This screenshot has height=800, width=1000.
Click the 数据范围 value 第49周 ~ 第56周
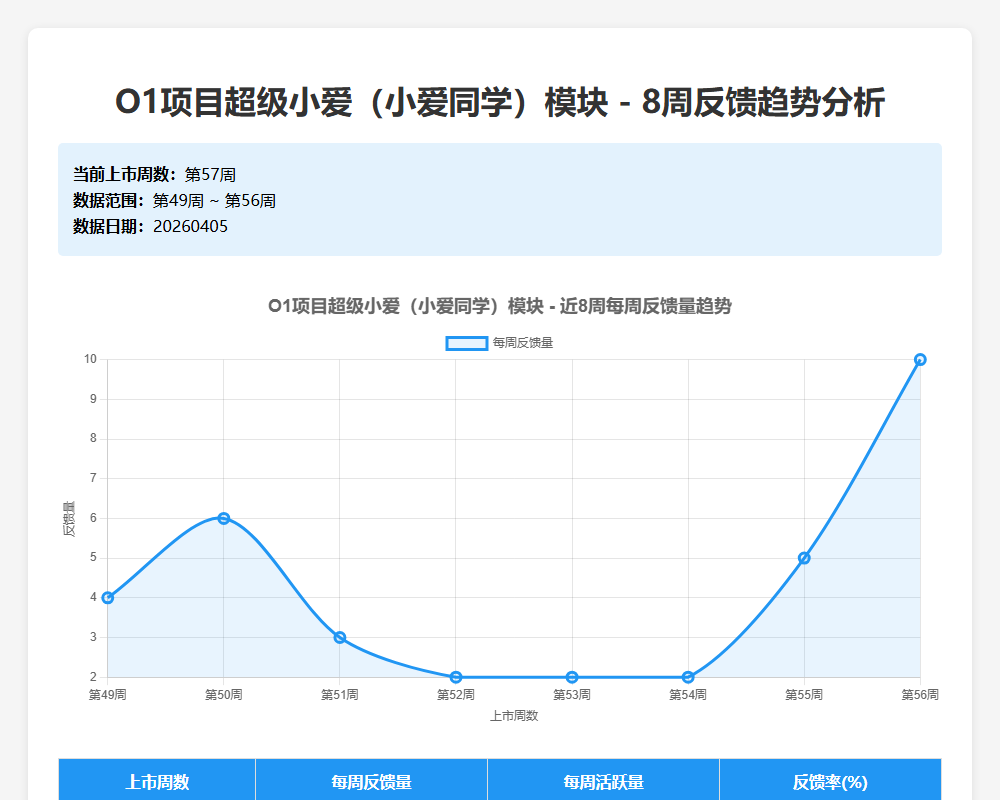click(214, 201)
